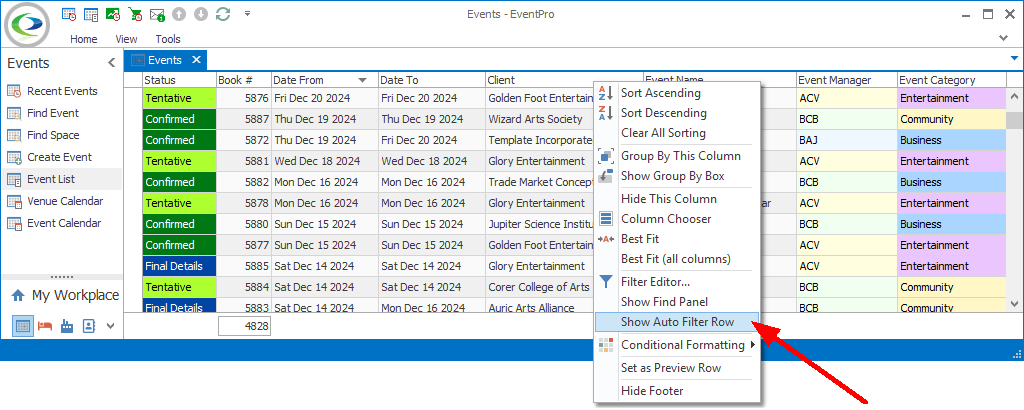Click the Venue Calendar sidebar icon
Viewport: 1024px width, 410px height.
click(x=14, y=201)
